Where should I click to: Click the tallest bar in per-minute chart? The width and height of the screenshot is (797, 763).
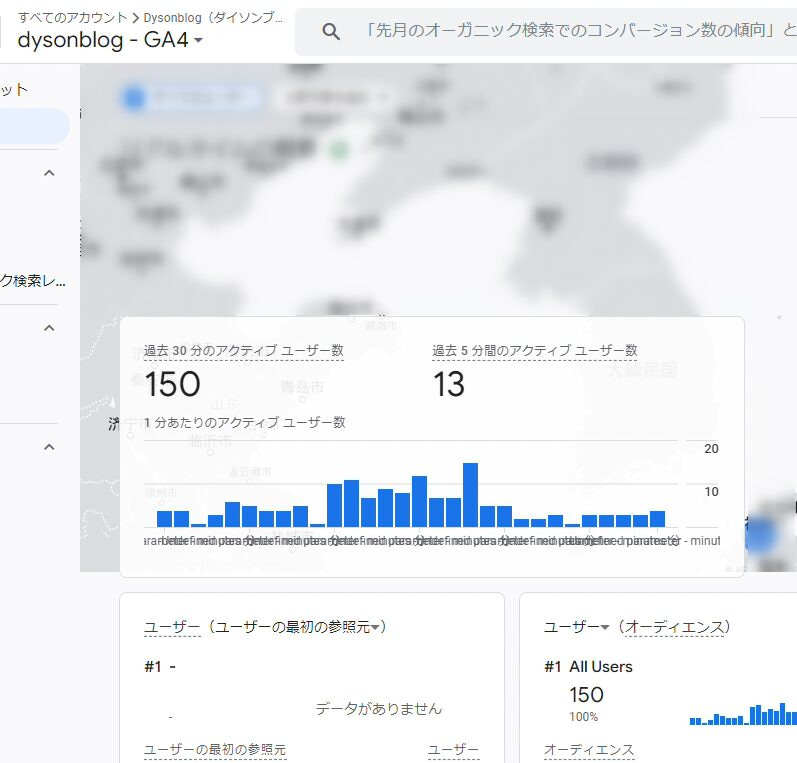pos(470,495)
